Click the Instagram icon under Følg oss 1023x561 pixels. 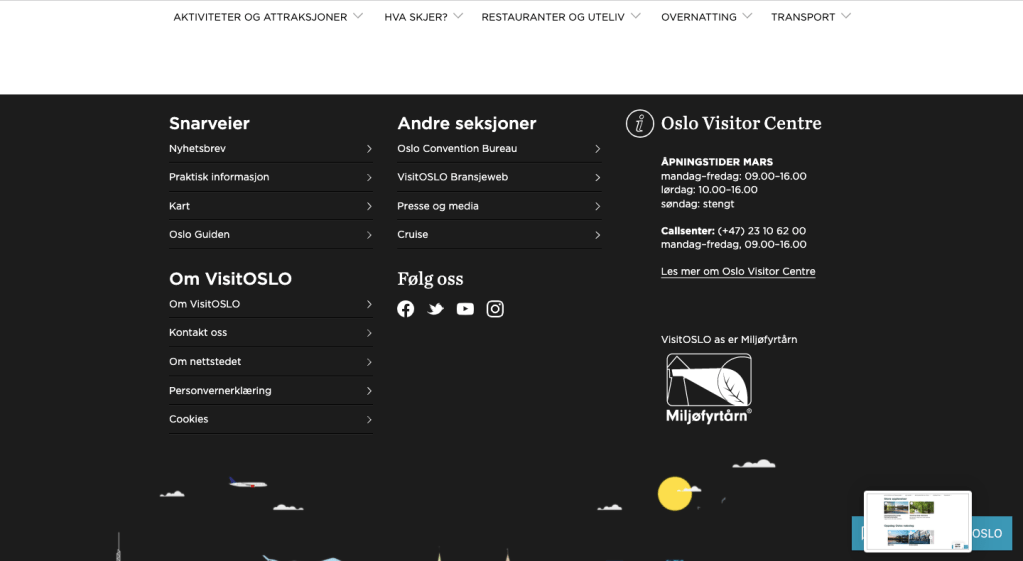pos(495,309)
